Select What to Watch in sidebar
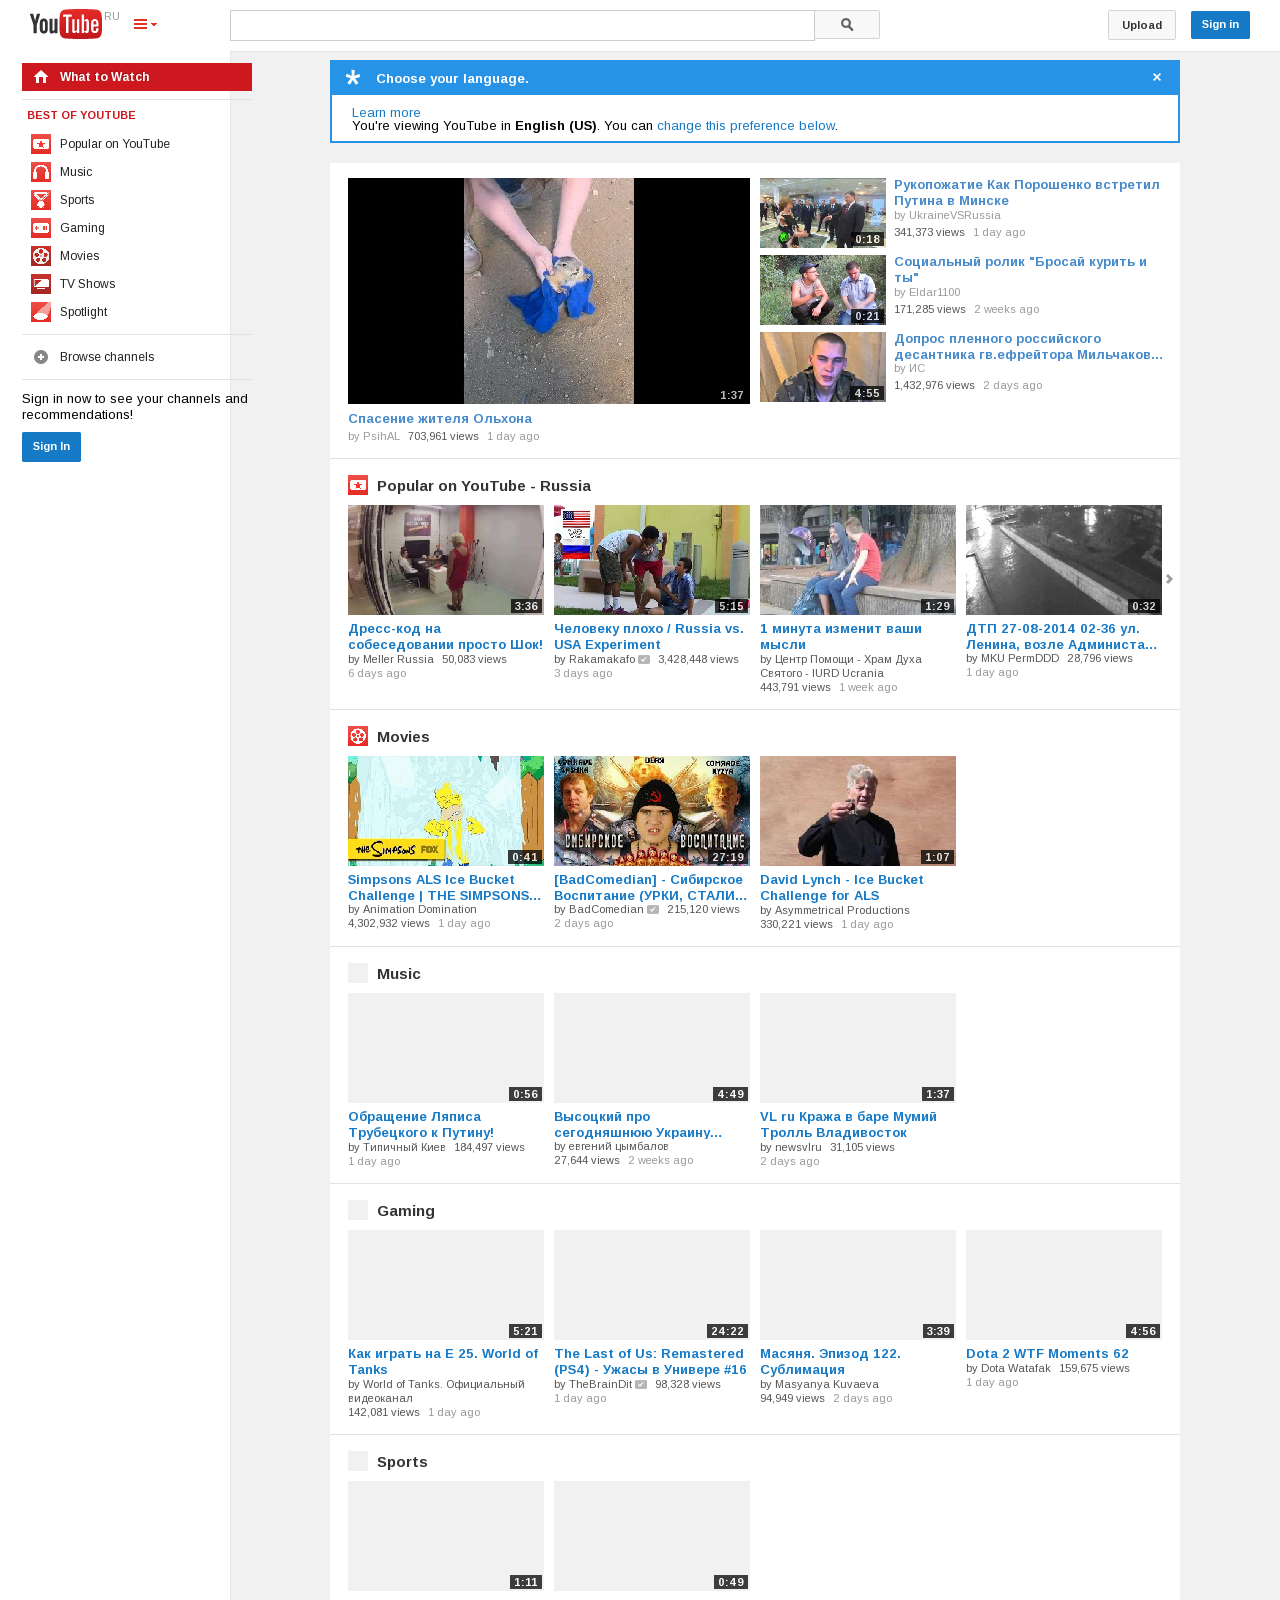Screen dimensions: 1280x1600 137,77
